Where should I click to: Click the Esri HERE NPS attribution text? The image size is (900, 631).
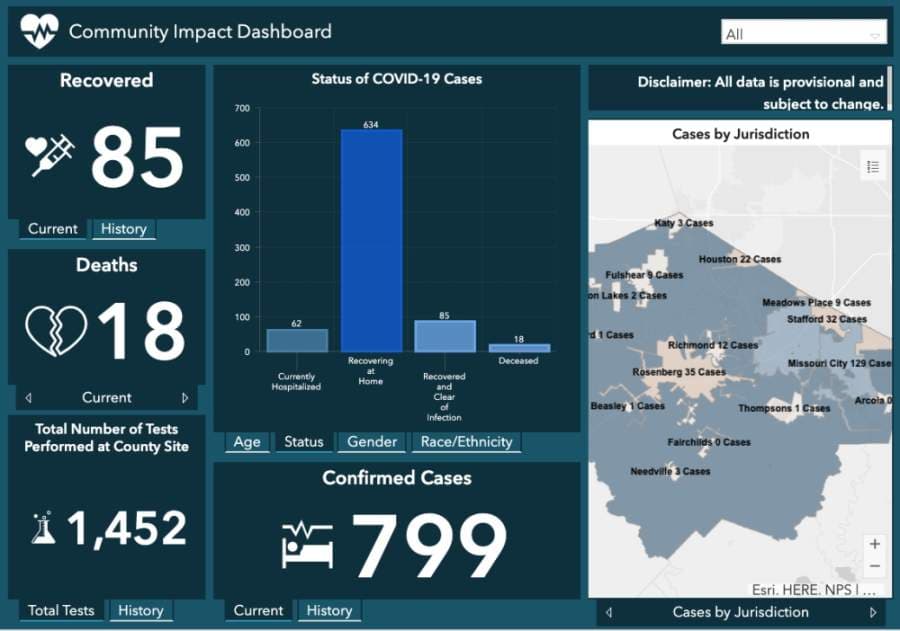814,590
